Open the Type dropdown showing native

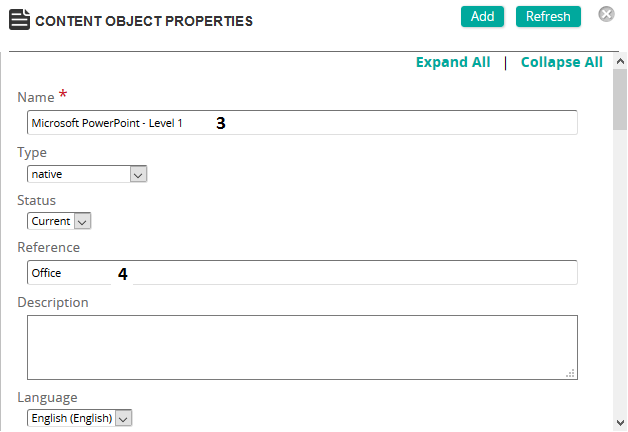click(x=87, y=174)
